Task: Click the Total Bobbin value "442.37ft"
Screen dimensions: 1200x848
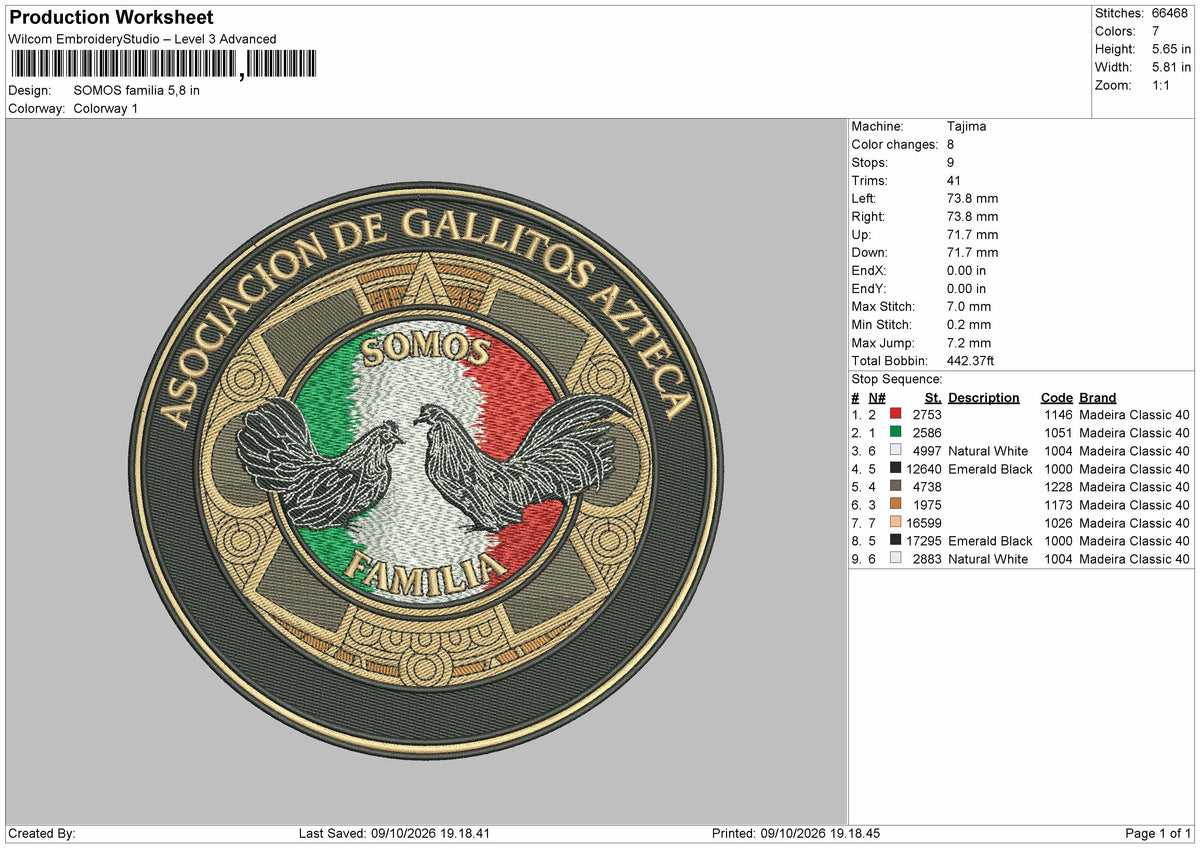Action: point(970,361)
